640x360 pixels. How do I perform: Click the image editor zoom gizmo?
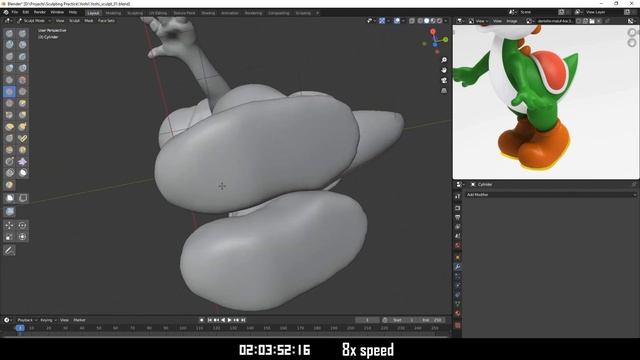(x=632, y=33)
